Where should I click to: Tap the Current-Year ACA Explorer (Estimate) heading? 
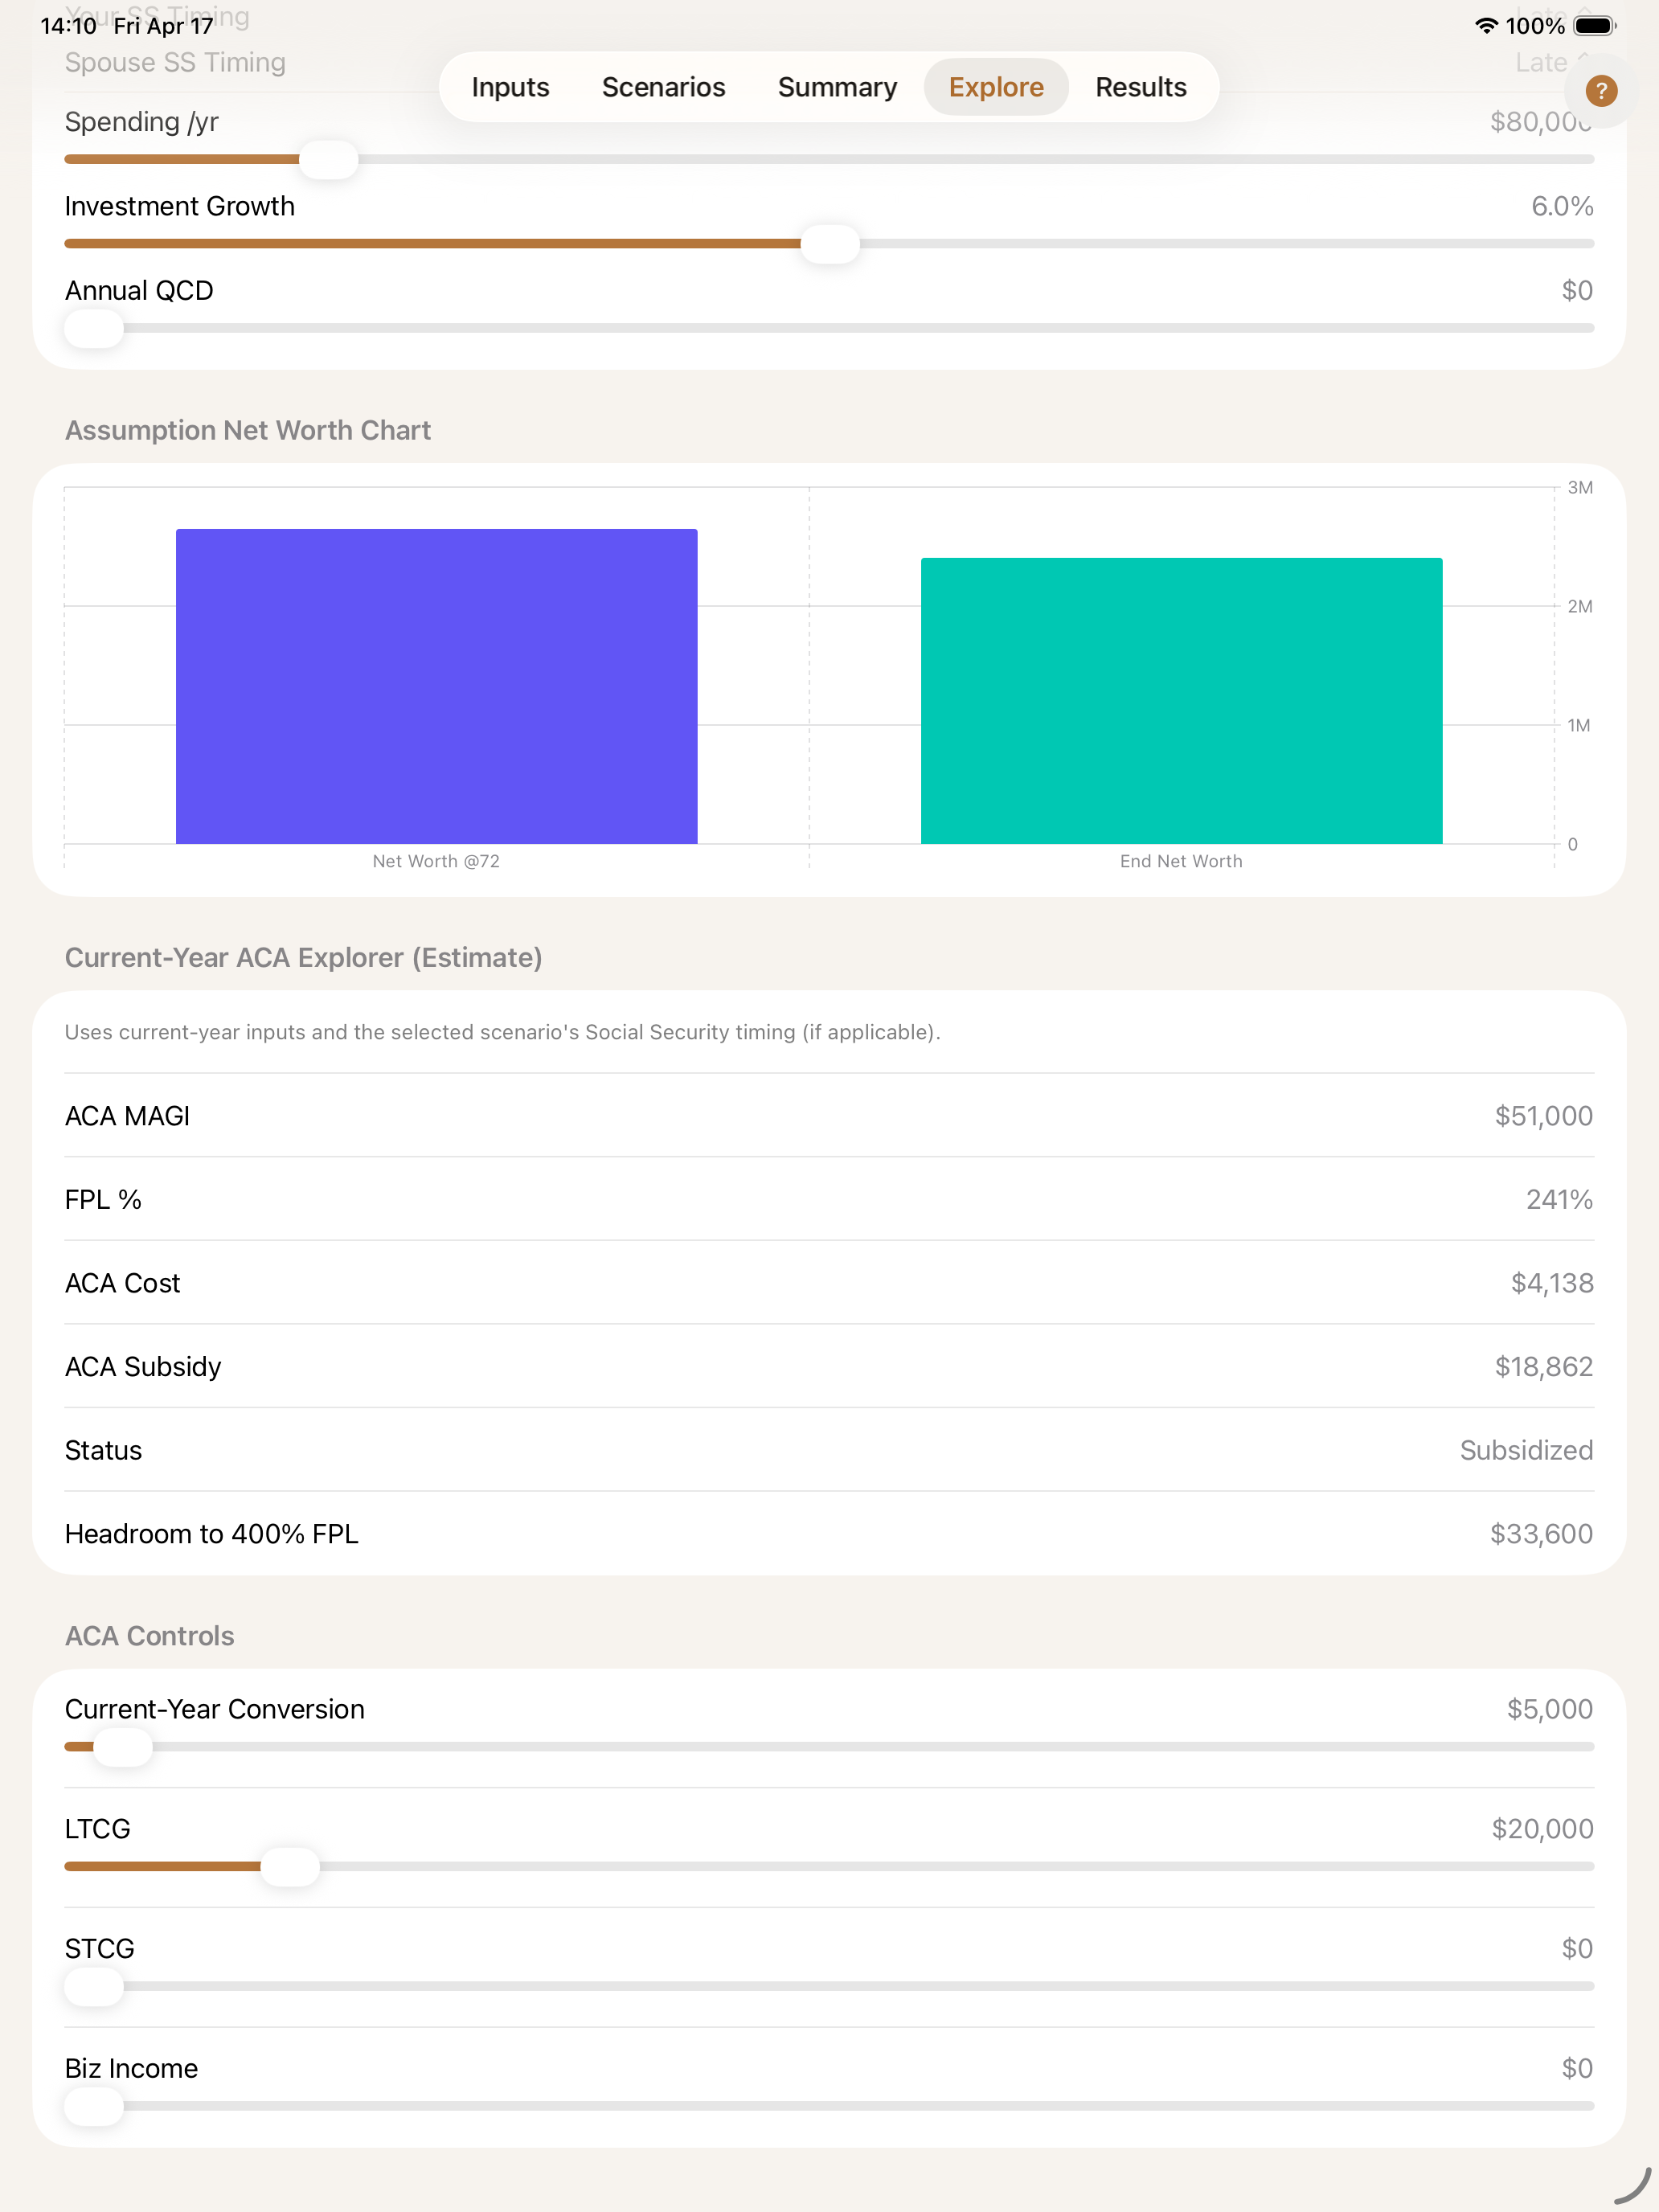tap(303, 958)
